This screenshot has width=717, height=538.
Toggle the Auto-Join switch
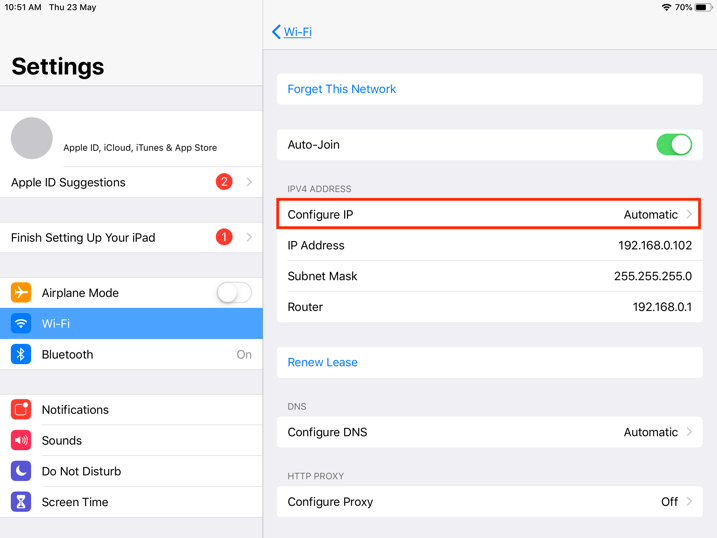pyautogui.click(x=674, y=145)
